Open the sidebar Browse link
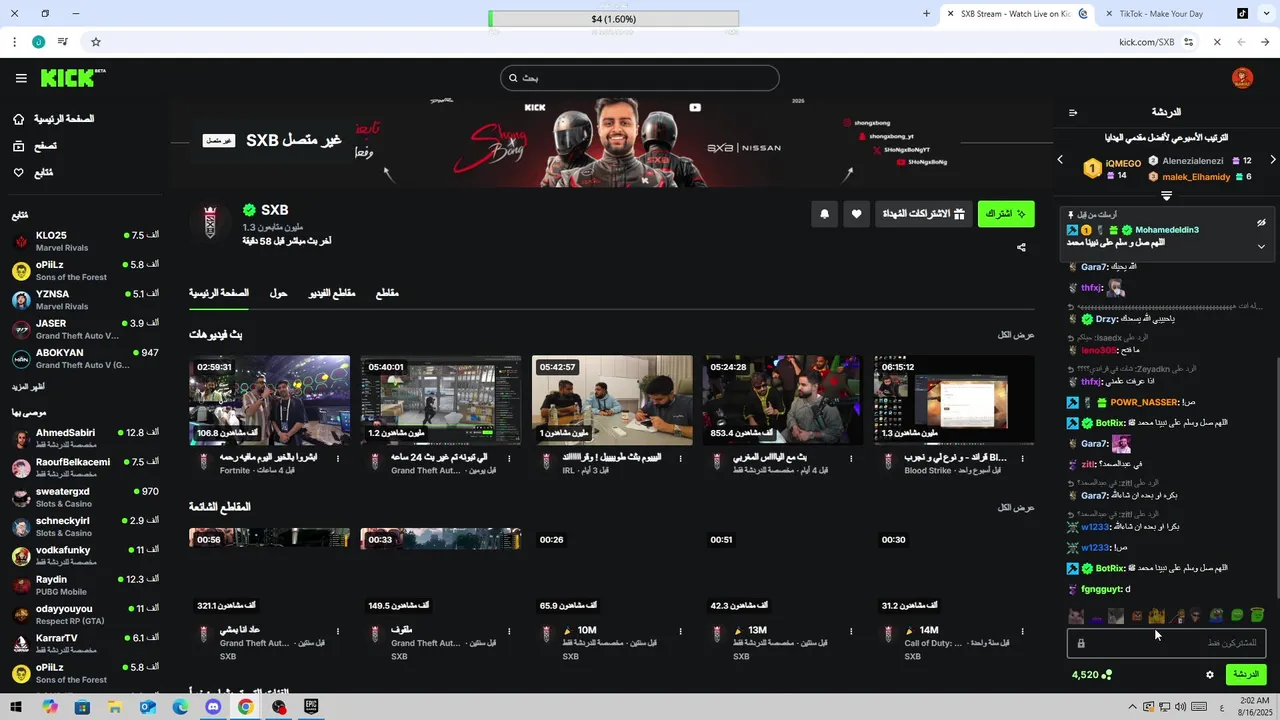Screen dimensions: 1280x720 tap(34, 146)
